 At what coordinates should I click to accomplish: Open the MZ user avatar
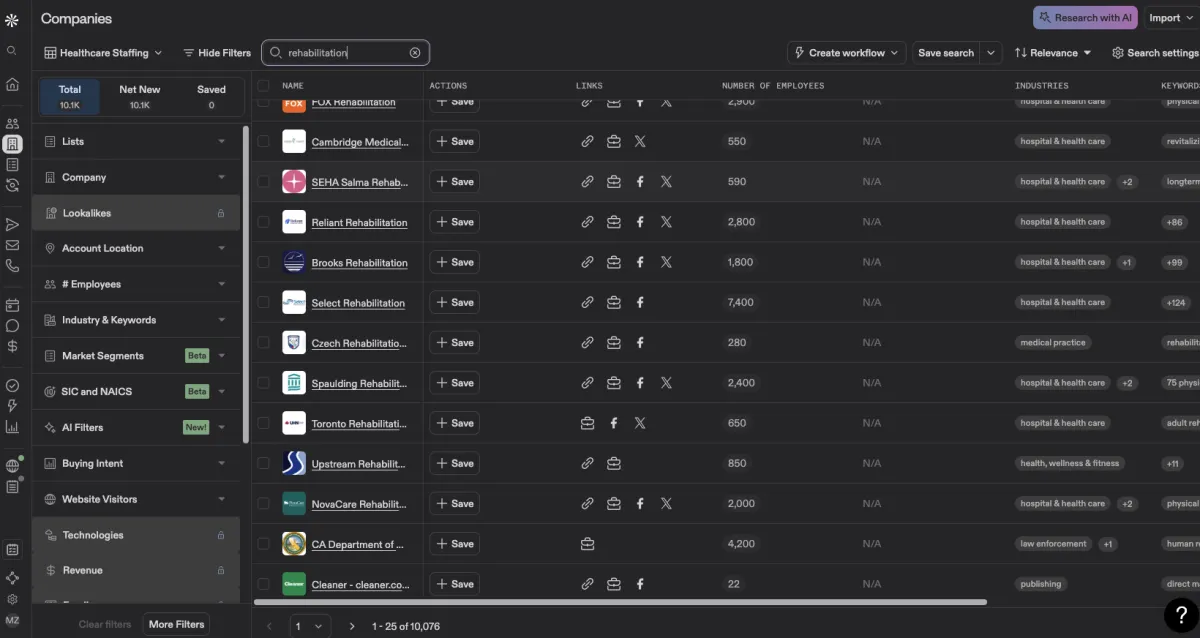12,621
